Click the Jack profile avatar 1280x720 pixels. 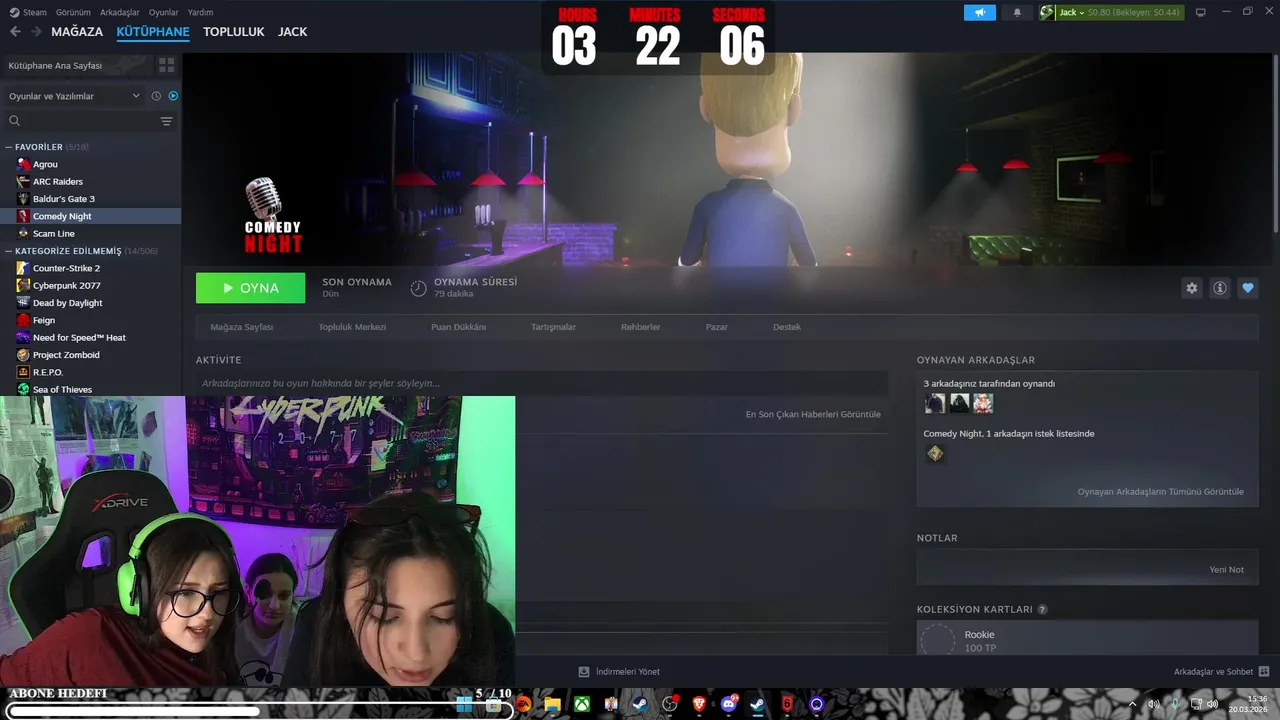click(x=1047, y=12)
